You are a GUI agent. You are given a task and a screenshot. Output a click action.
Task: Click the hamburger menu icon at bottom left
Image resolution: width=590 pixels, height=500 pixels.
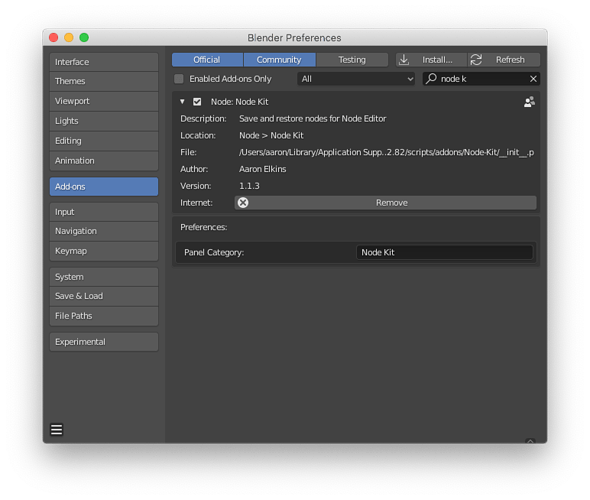56,429
